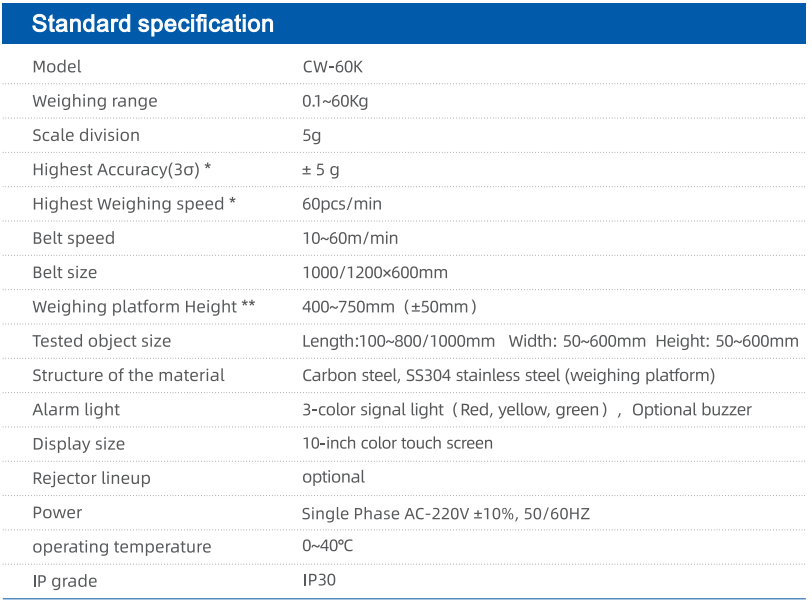Click the Single Phase AC-220V power value
Viewport: 812px width, 604px height.
[x=446, y=514]
